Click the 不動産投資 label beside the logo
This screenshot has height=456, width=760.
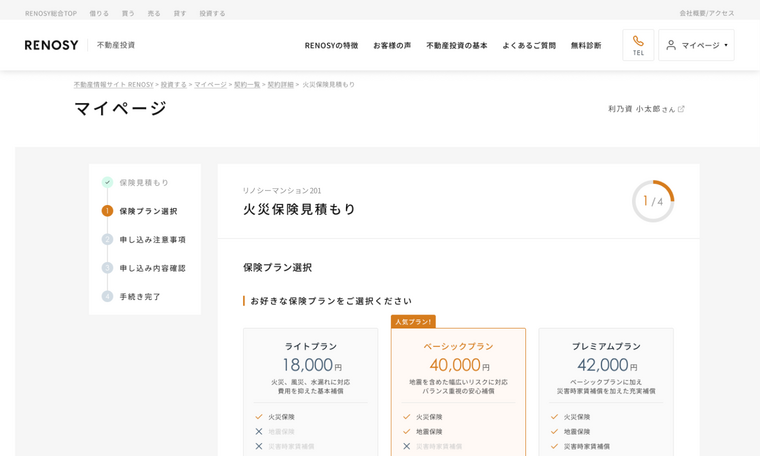click(116, 45)
